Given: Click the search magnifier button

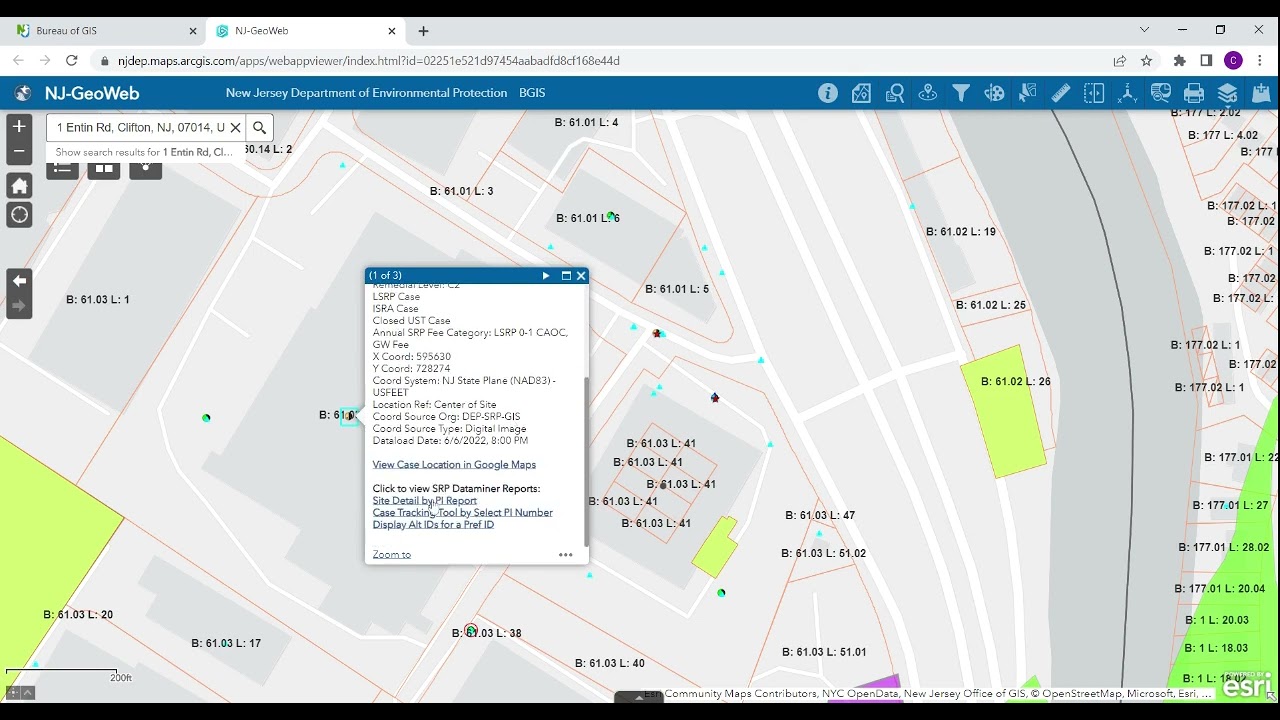Looking at the screenshot, I should (259, 127).
